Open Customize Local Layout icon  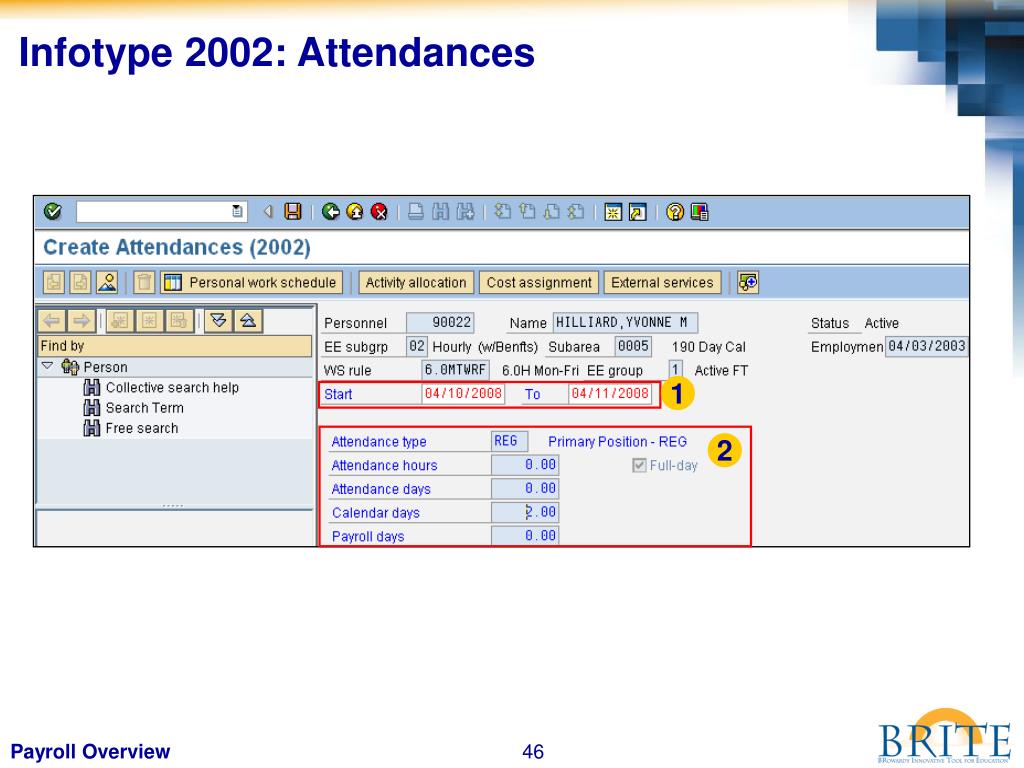(x=699, y=212)
